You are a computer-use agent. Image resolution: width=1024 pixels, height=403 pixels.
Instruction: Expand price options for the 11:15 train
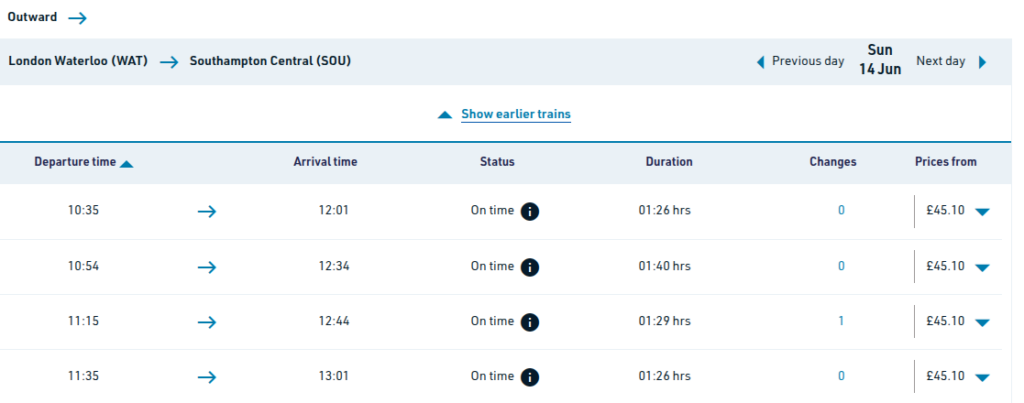point(982,322)
